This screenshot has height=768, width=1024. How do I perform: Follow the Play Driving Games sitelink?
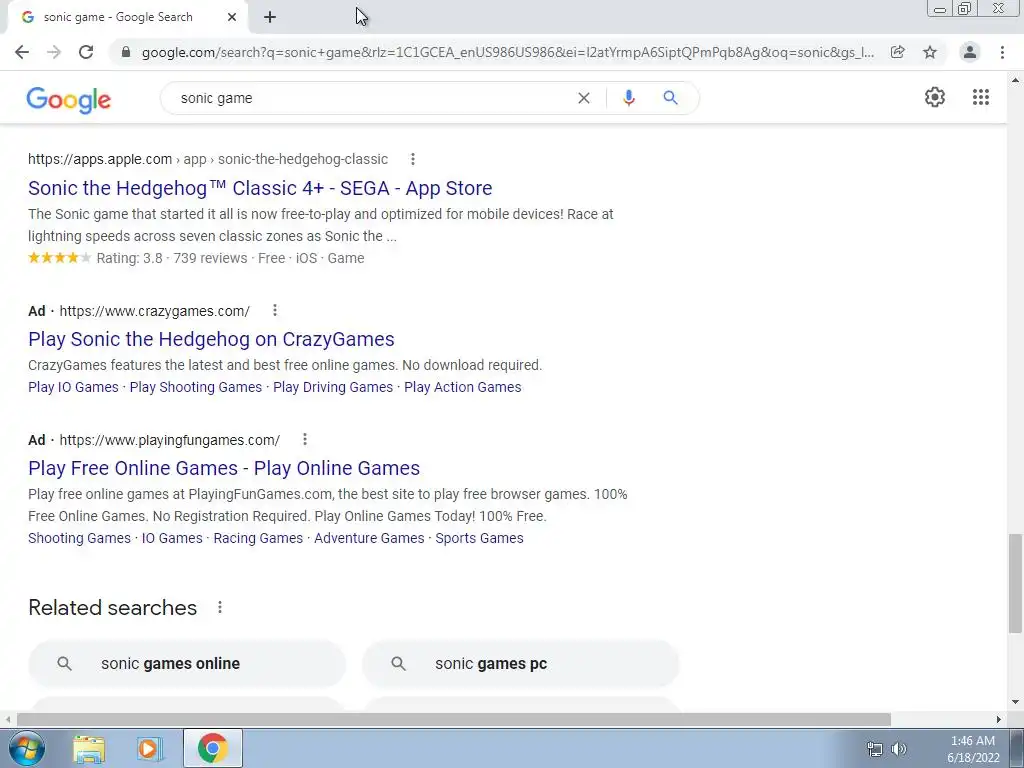click(x=333, y=387)
